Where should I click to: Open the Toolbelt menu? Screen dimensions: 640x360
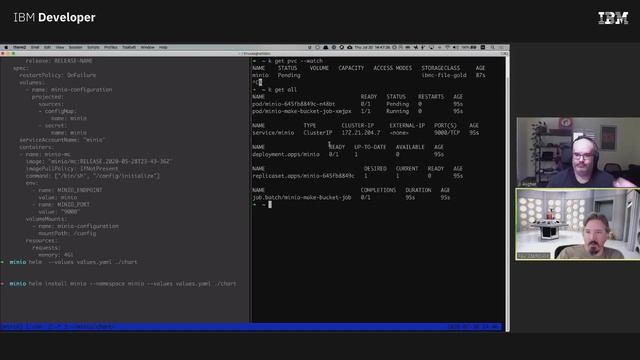tap(129, 47)
